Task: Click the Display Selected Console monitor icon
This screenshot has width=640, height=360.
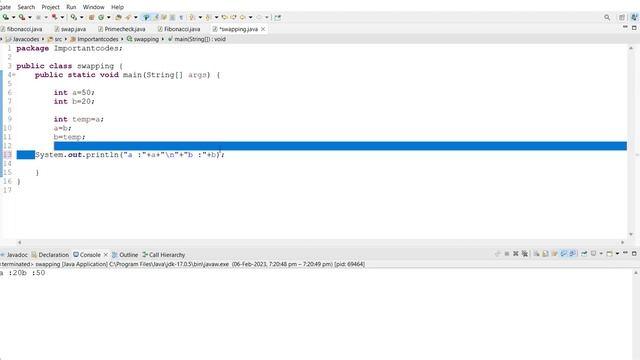Action: 593,254
